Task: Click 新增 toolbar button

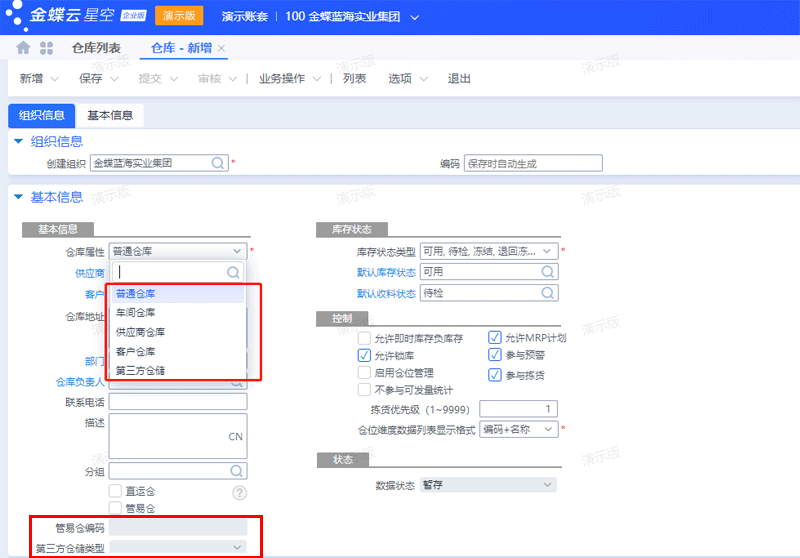Action: pos(31,79)
